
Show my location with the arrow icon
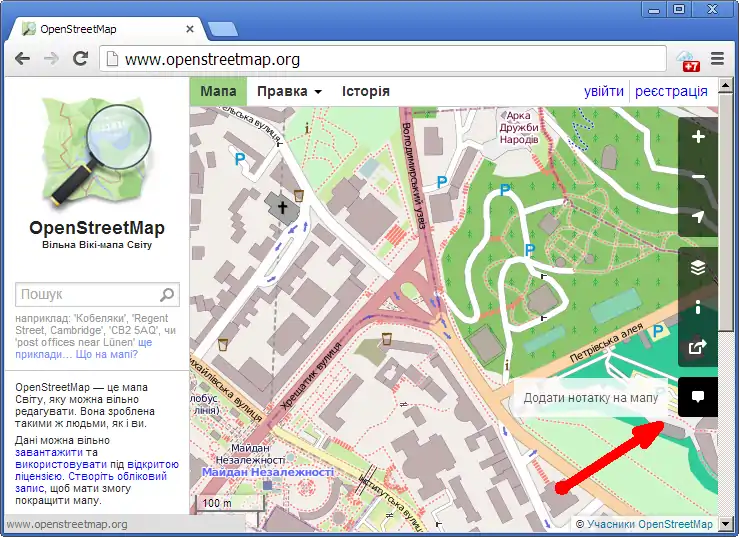698,217
